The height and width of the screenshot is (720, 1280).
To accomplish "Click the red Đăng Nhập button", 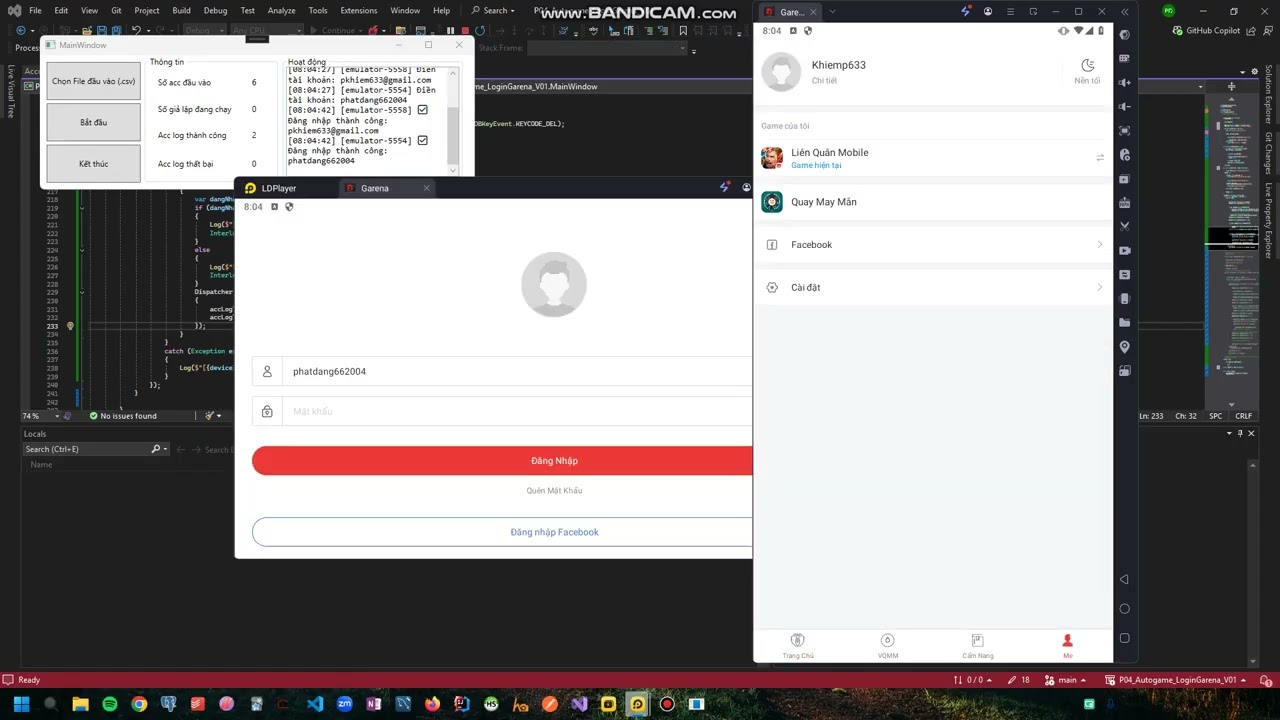I will pyautogui.click(x=502, y=461).
